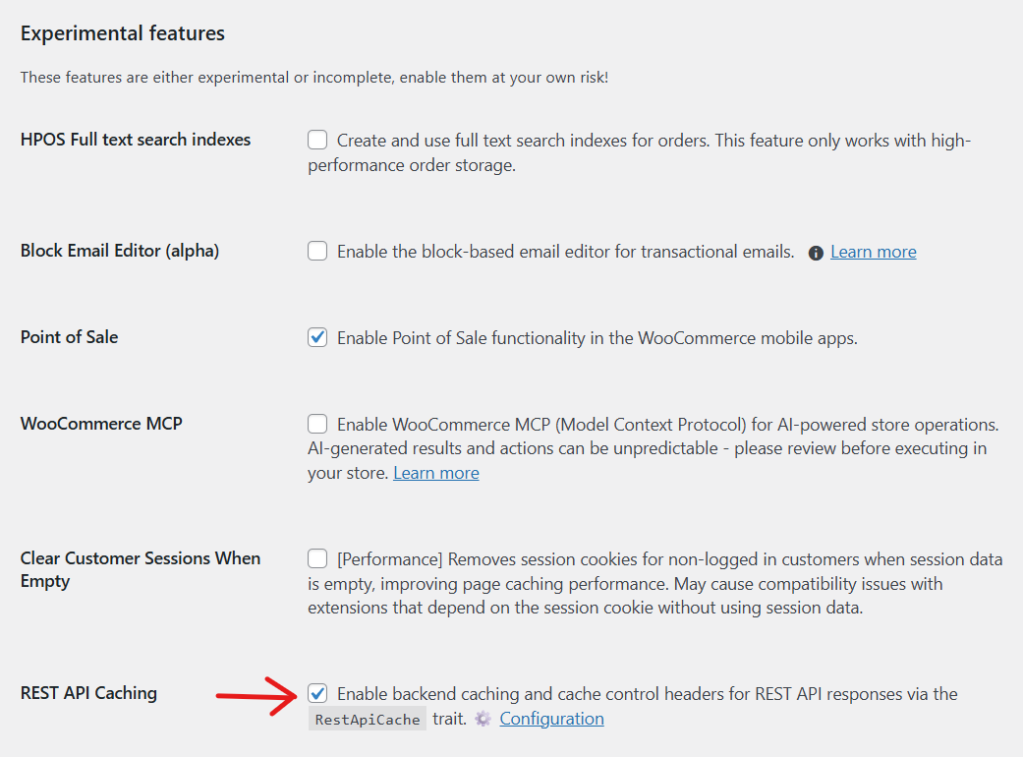The image size is (1023, 757).
Task: Disable REST API Caching
Action: (317, 693)
